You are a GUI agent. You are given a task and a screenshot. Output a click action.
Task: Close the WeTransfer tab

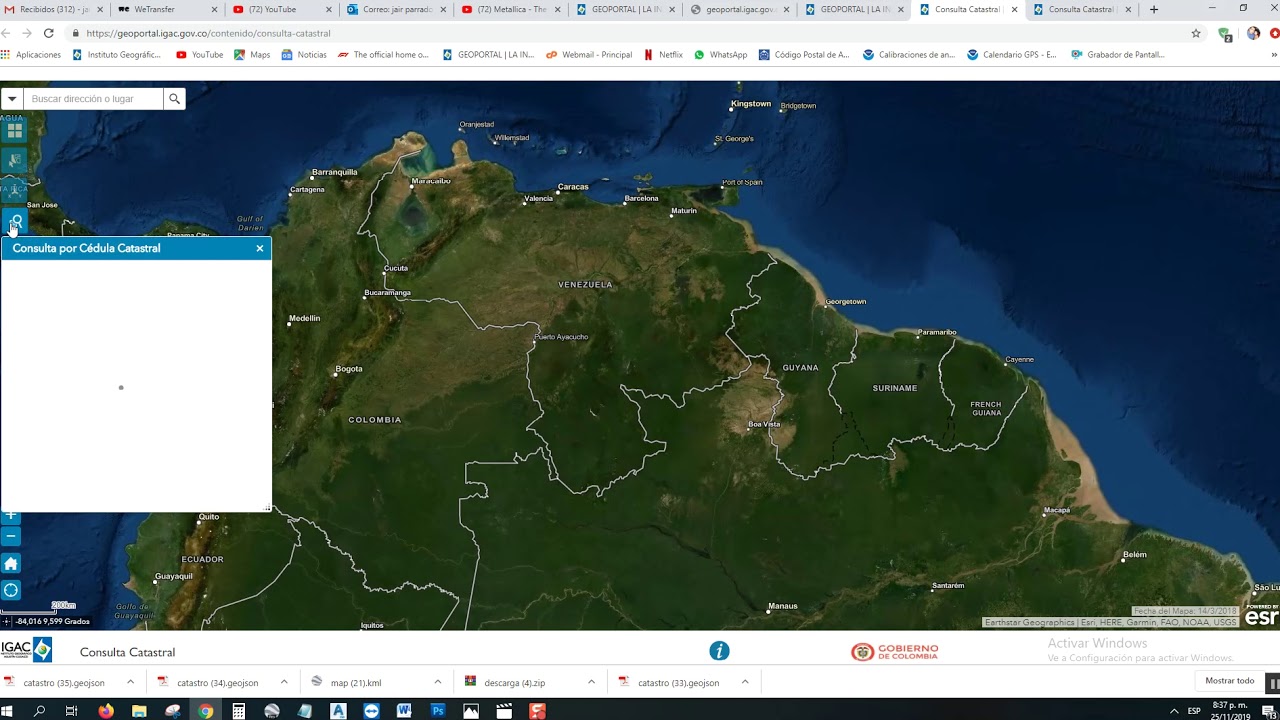click(214, 9)
